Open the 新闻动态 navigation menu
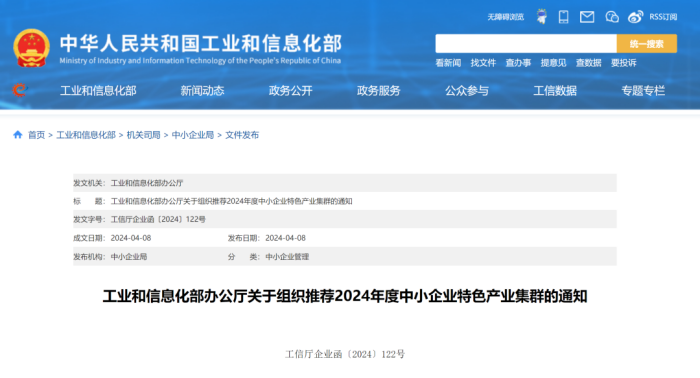The image size is (700, 378). (202, 91)
